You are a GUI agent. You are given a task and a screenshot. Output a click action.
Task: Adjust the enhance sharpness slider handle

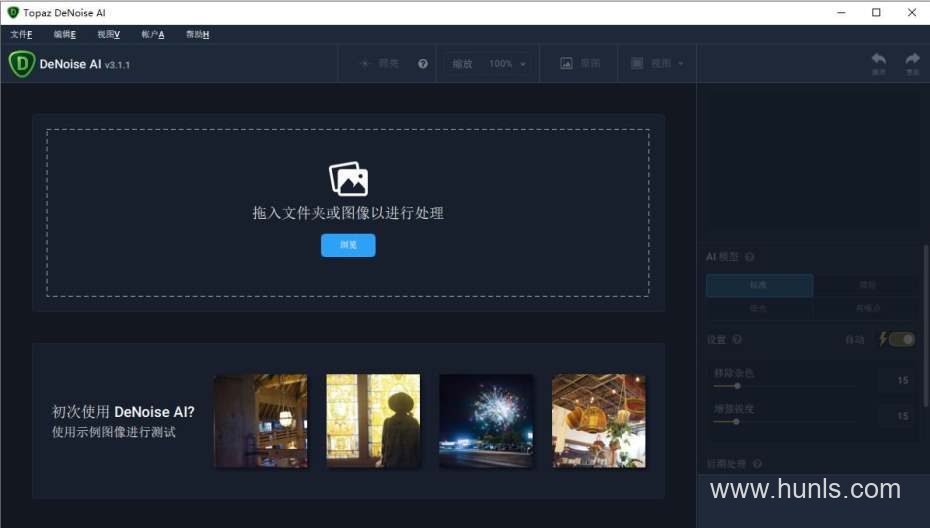(736, 422)
